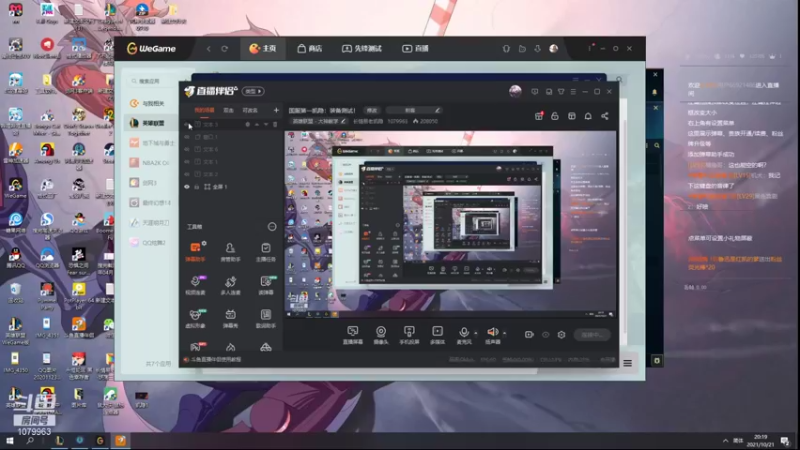The image size is (800, 450).
Task: Expand speaker options arrow
Action: [x=505, y=333]
